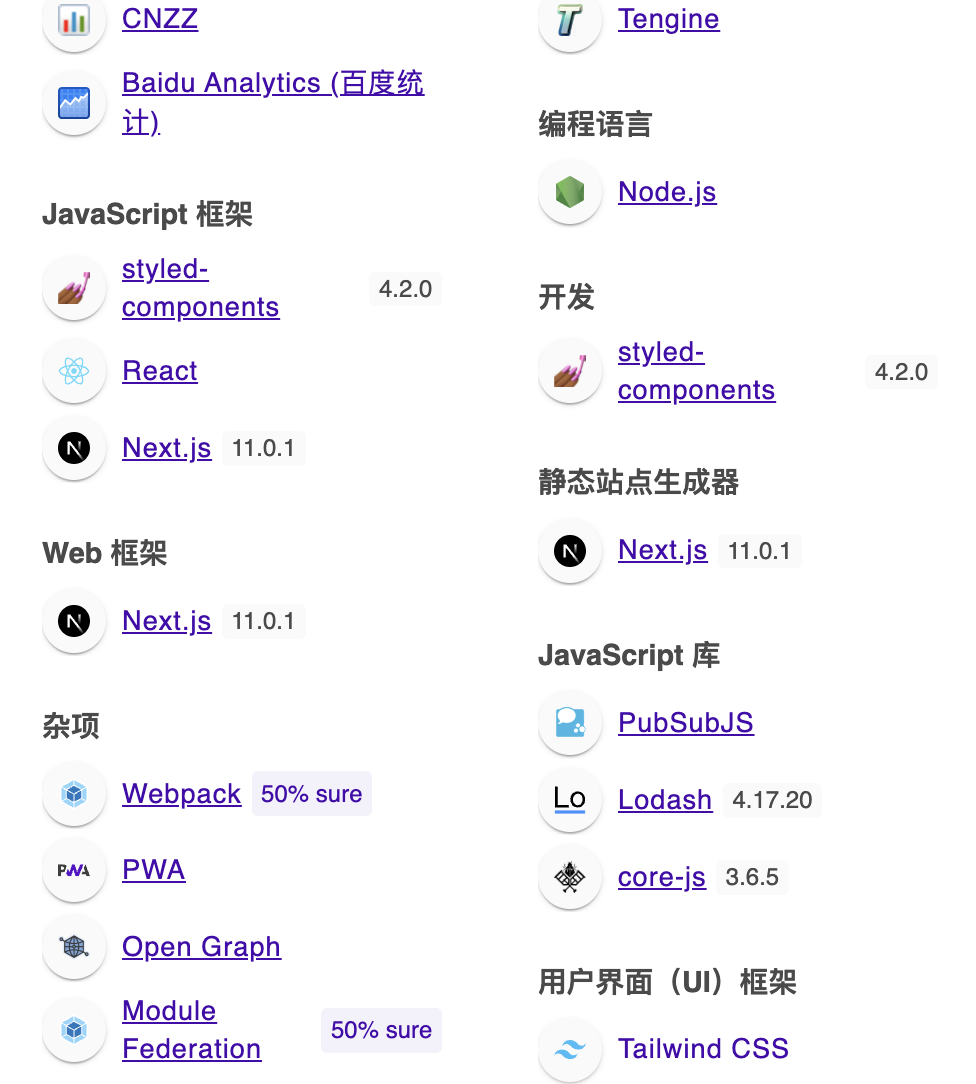
Task: Click the JavaScript 框架 heading
Action: (147, 214)
